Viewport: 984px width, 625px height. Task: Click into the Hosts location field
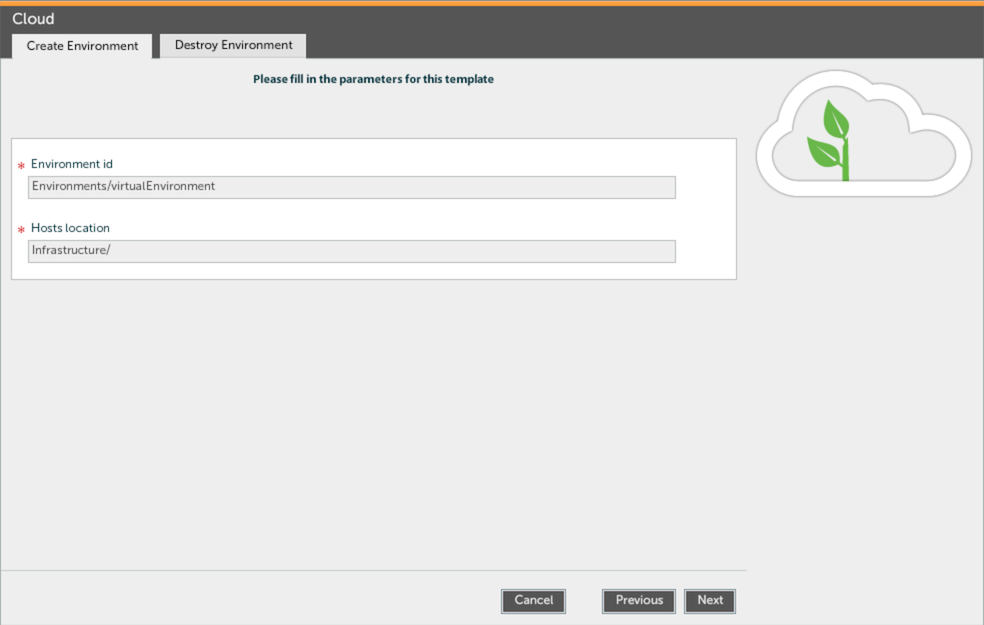[352, 251]
